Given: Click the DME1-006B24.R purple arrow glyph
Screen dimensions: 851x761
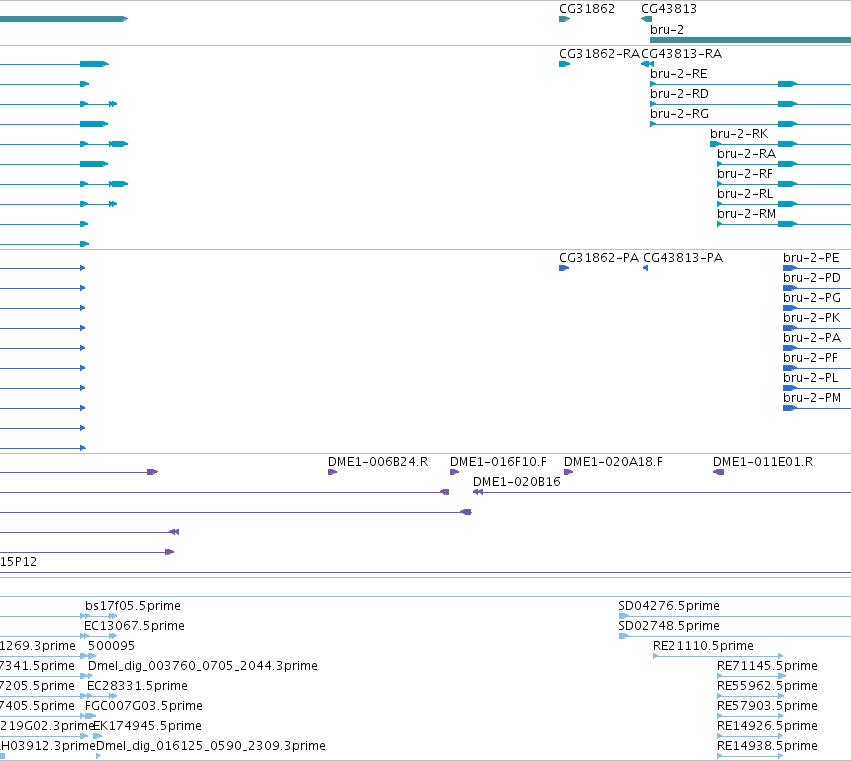Looking at the screenshot, I should pos(332,472).
